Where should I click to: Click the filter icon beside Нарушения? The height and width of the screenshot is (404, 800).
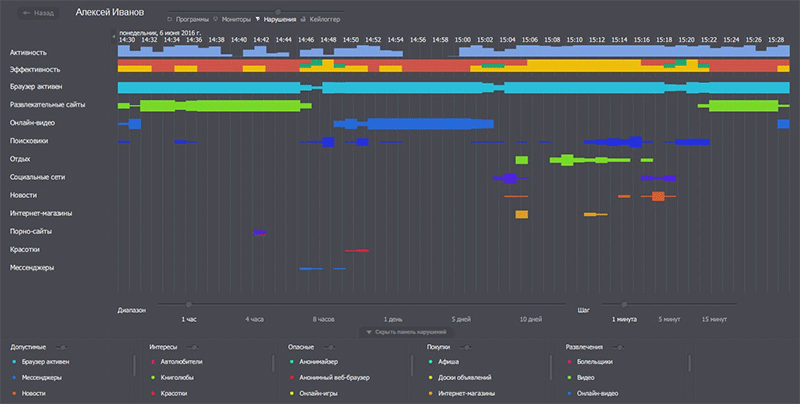(258, 19)
